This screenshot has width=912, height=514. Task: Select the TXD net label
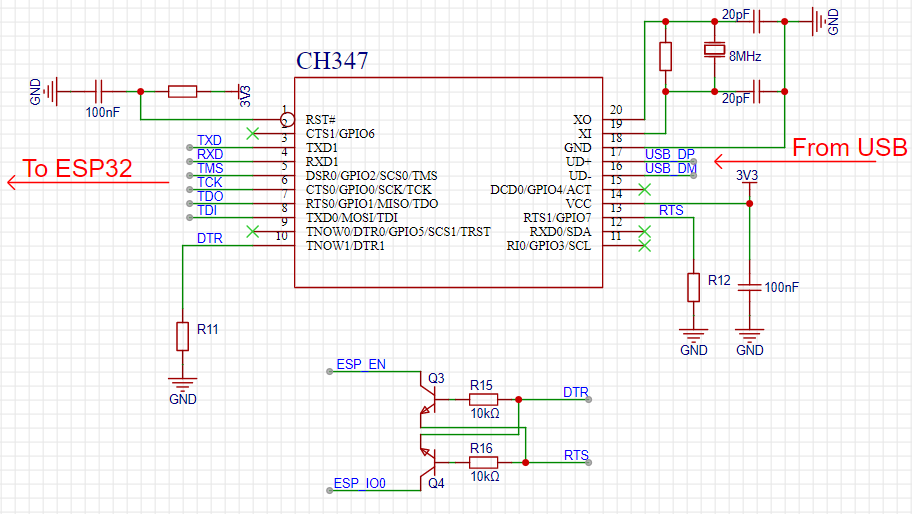209,140
